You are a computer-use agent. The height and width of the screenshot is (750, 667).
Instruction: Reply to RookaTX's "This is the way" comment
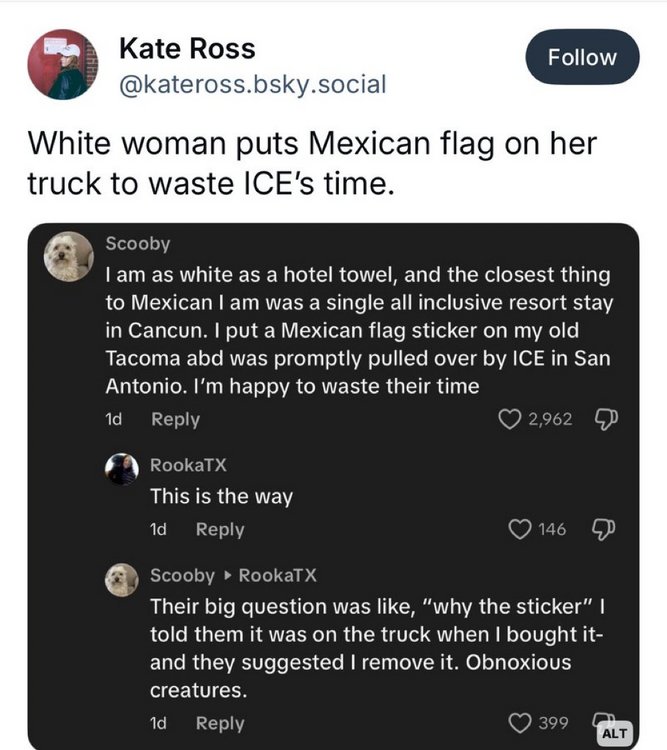(x=219, y=530)
